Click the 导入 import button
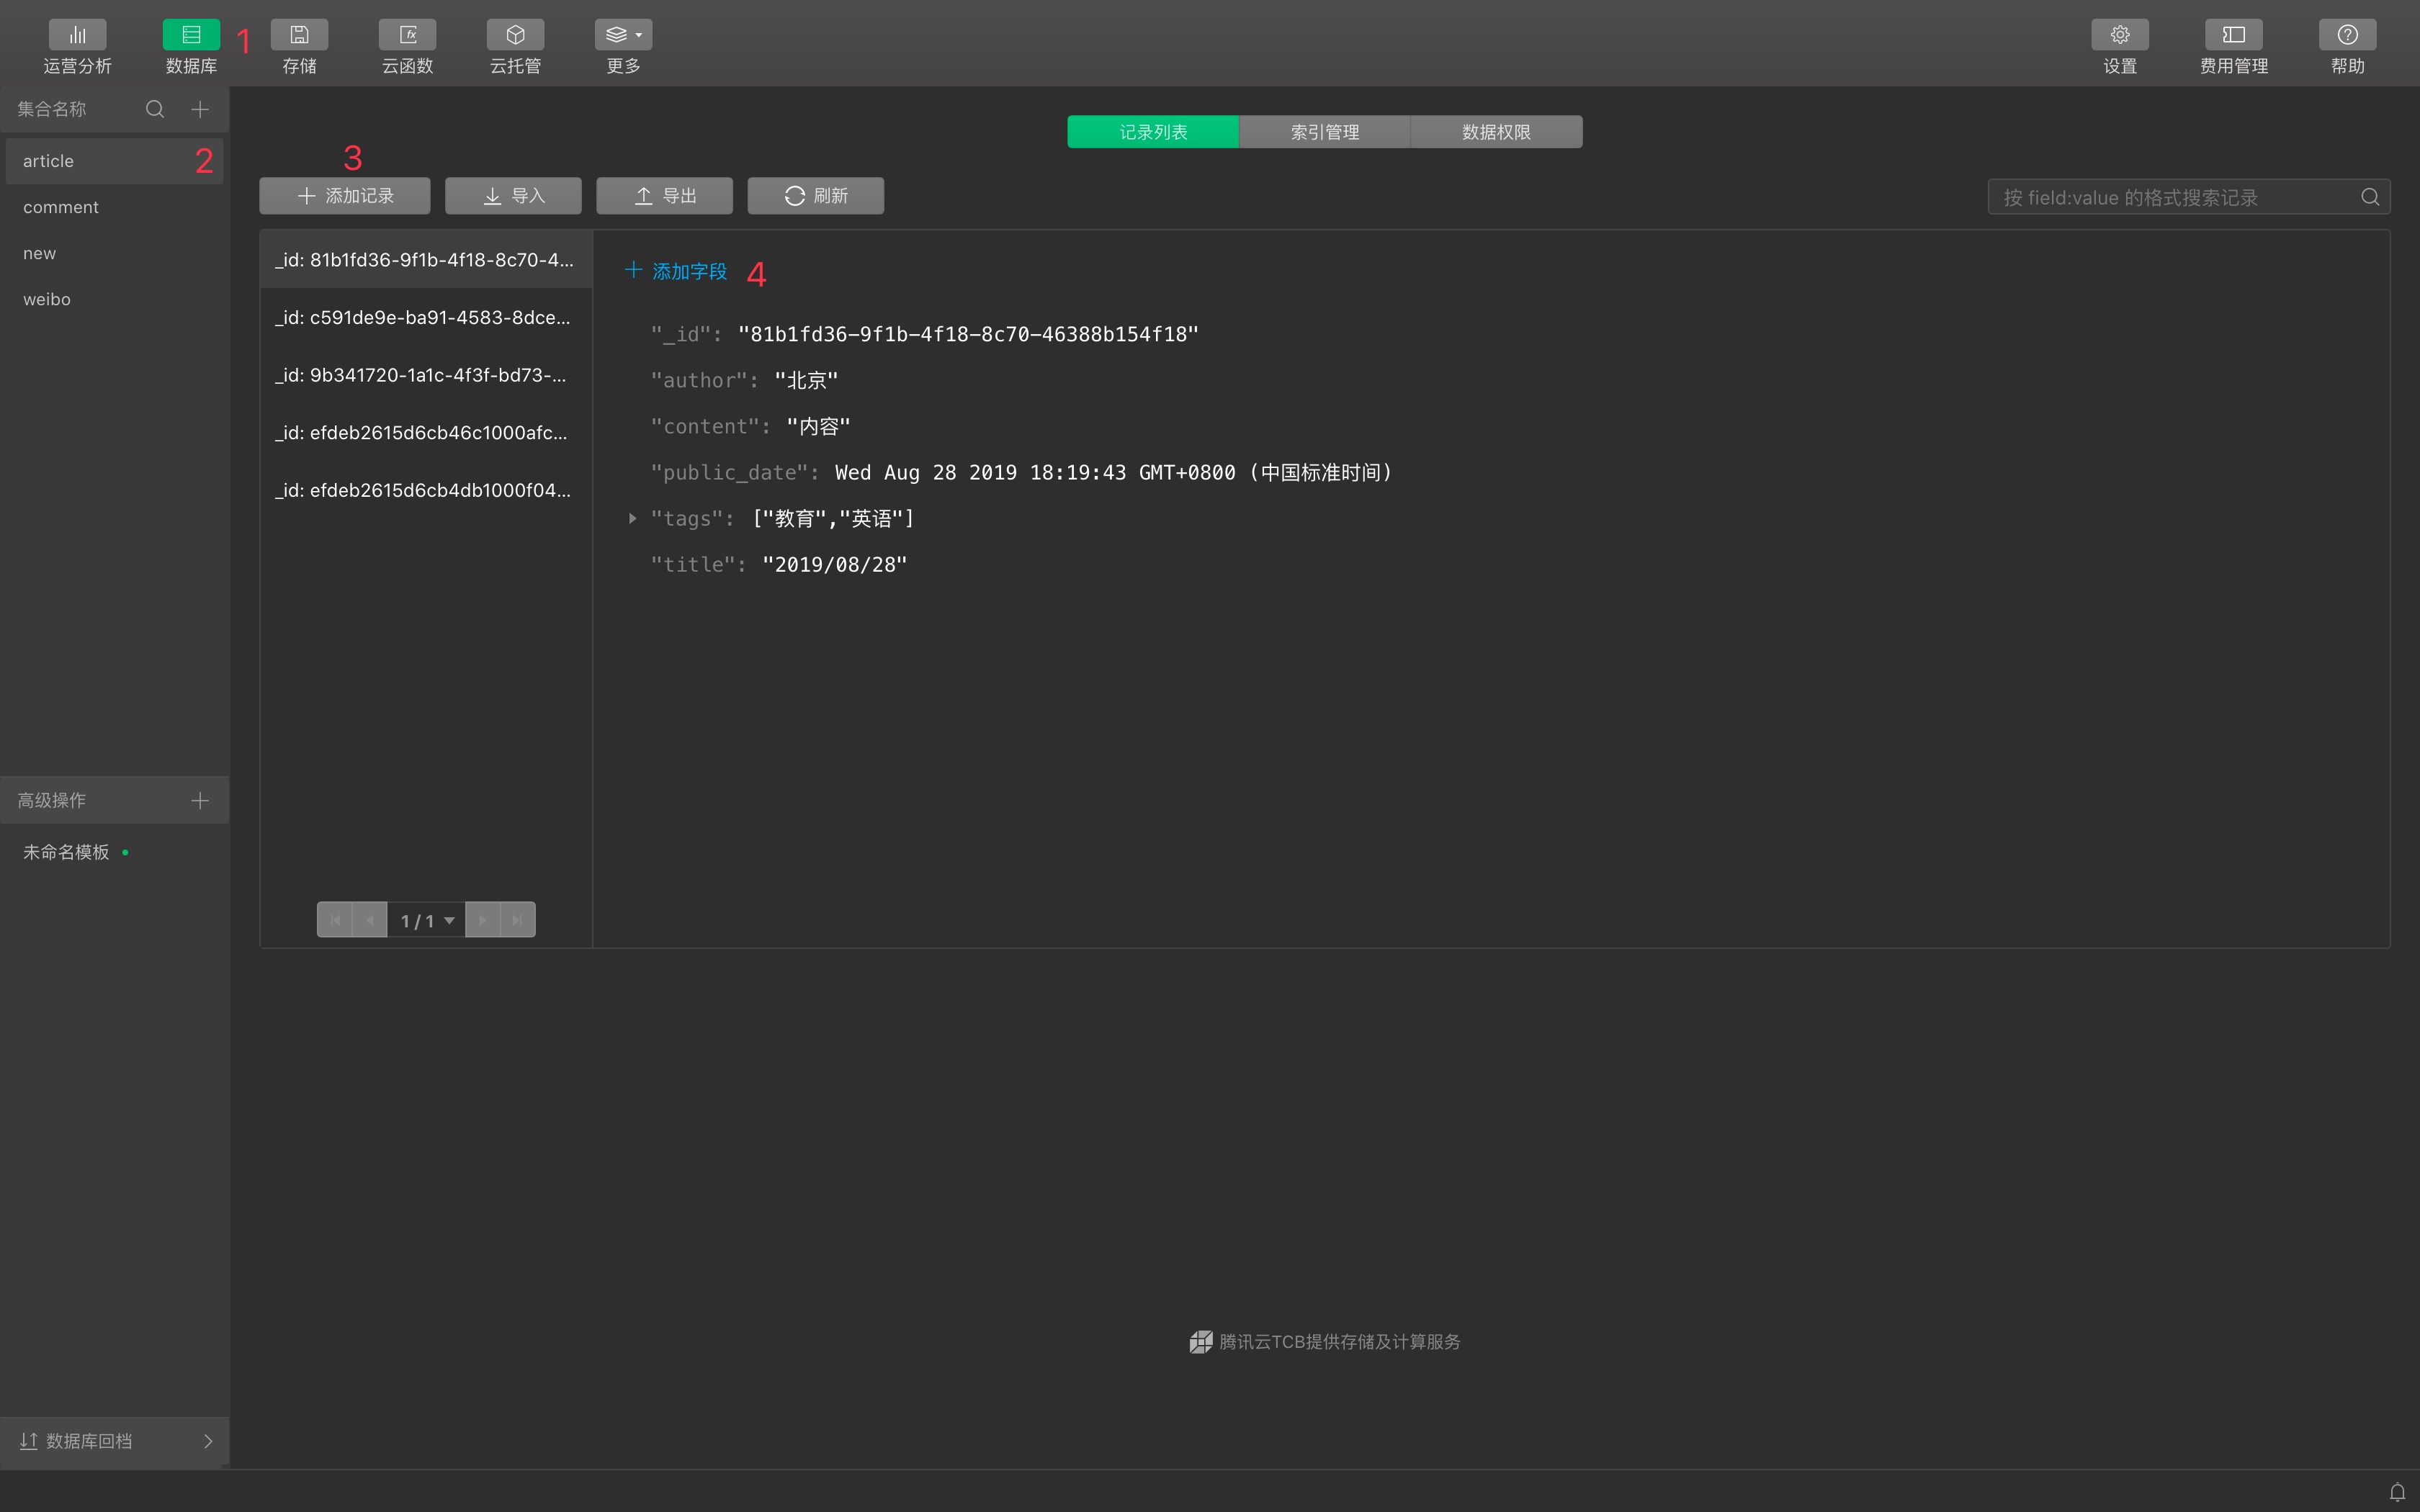The height and width of the screenshot is (1512, 2420). (513, 196)
